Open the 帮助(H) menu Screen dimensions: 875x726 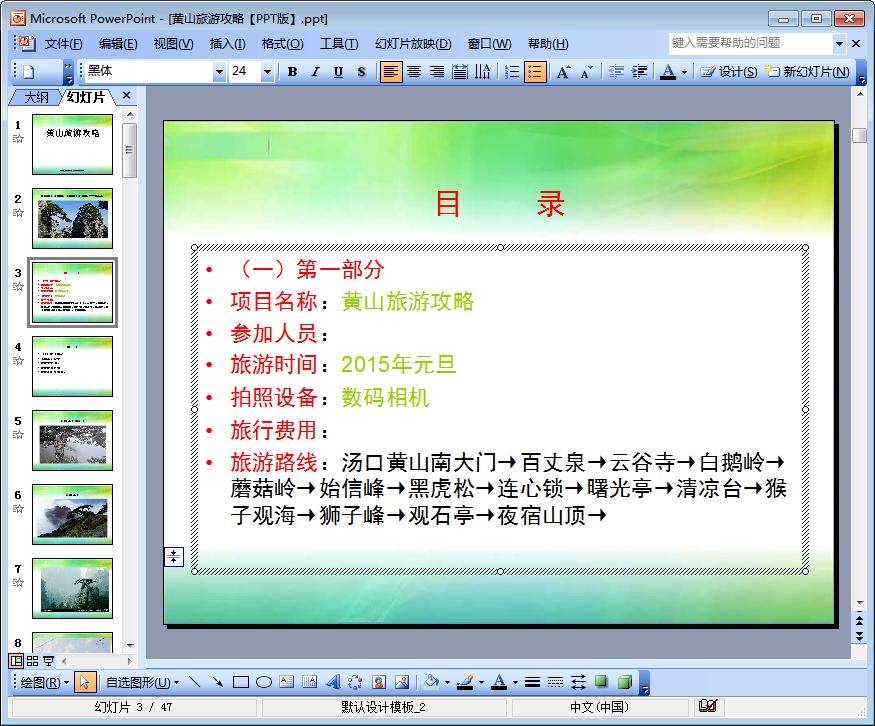(548, 44)
